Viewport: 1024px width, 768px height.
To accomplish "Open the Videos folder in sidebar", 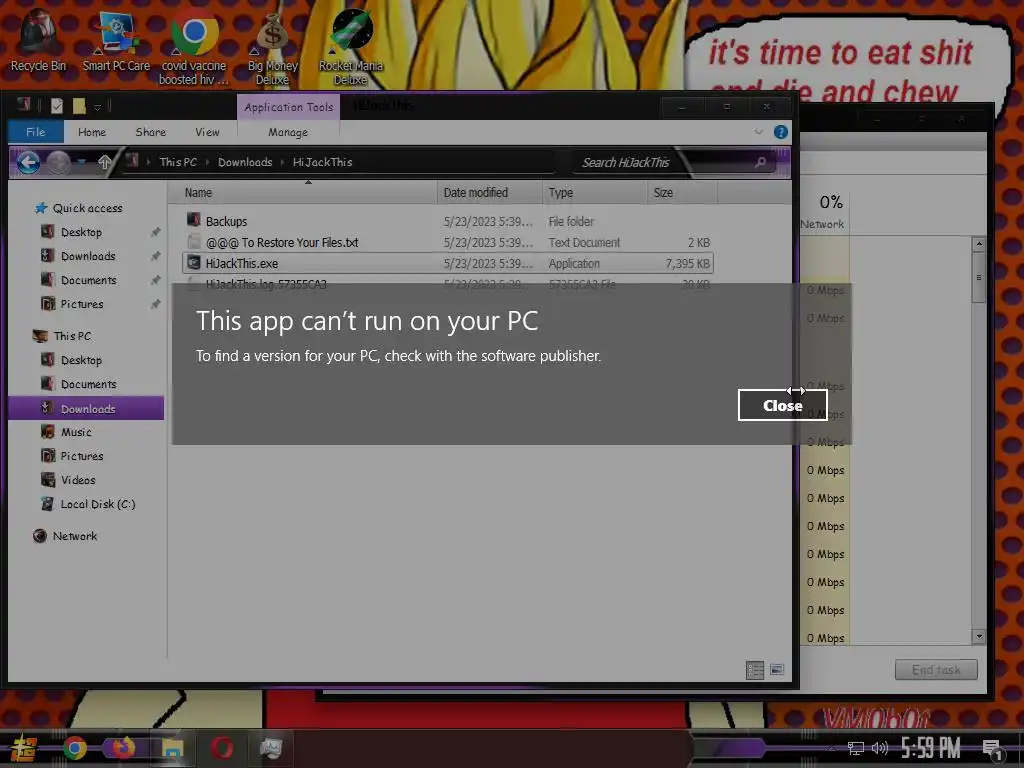I will pyautogui.click(x=78, y=480).
